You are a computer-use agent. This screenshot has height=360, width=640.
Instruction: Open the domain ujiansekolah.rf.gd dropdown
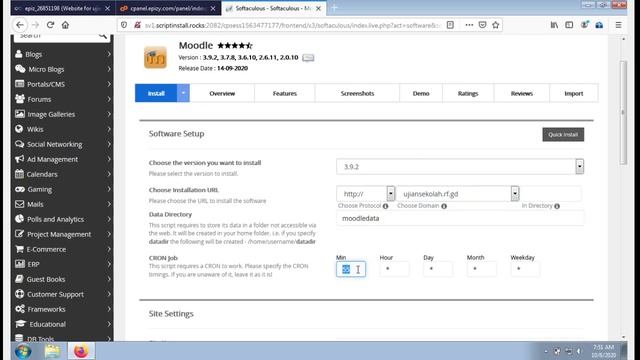pos(515,193)
